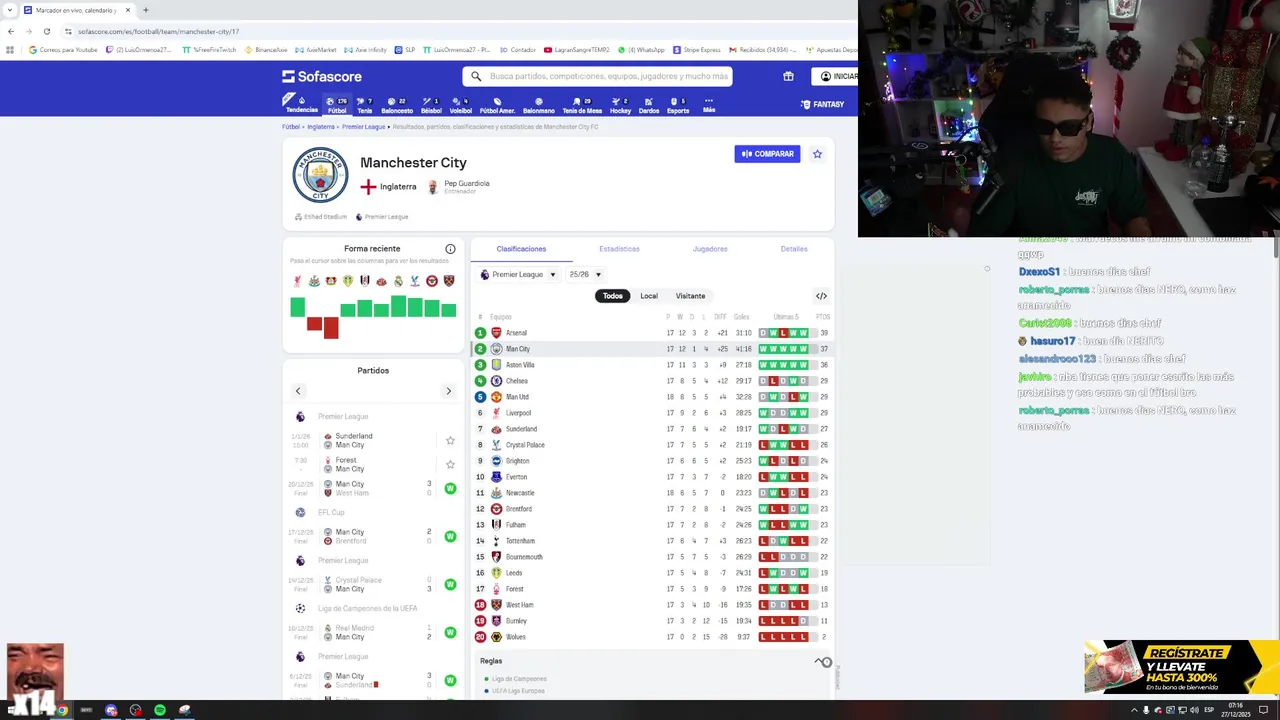Viewport: 1280px width, 720px height.
Task: Click the Arsenal crest in standings
Action: click(x=496, y=333)
